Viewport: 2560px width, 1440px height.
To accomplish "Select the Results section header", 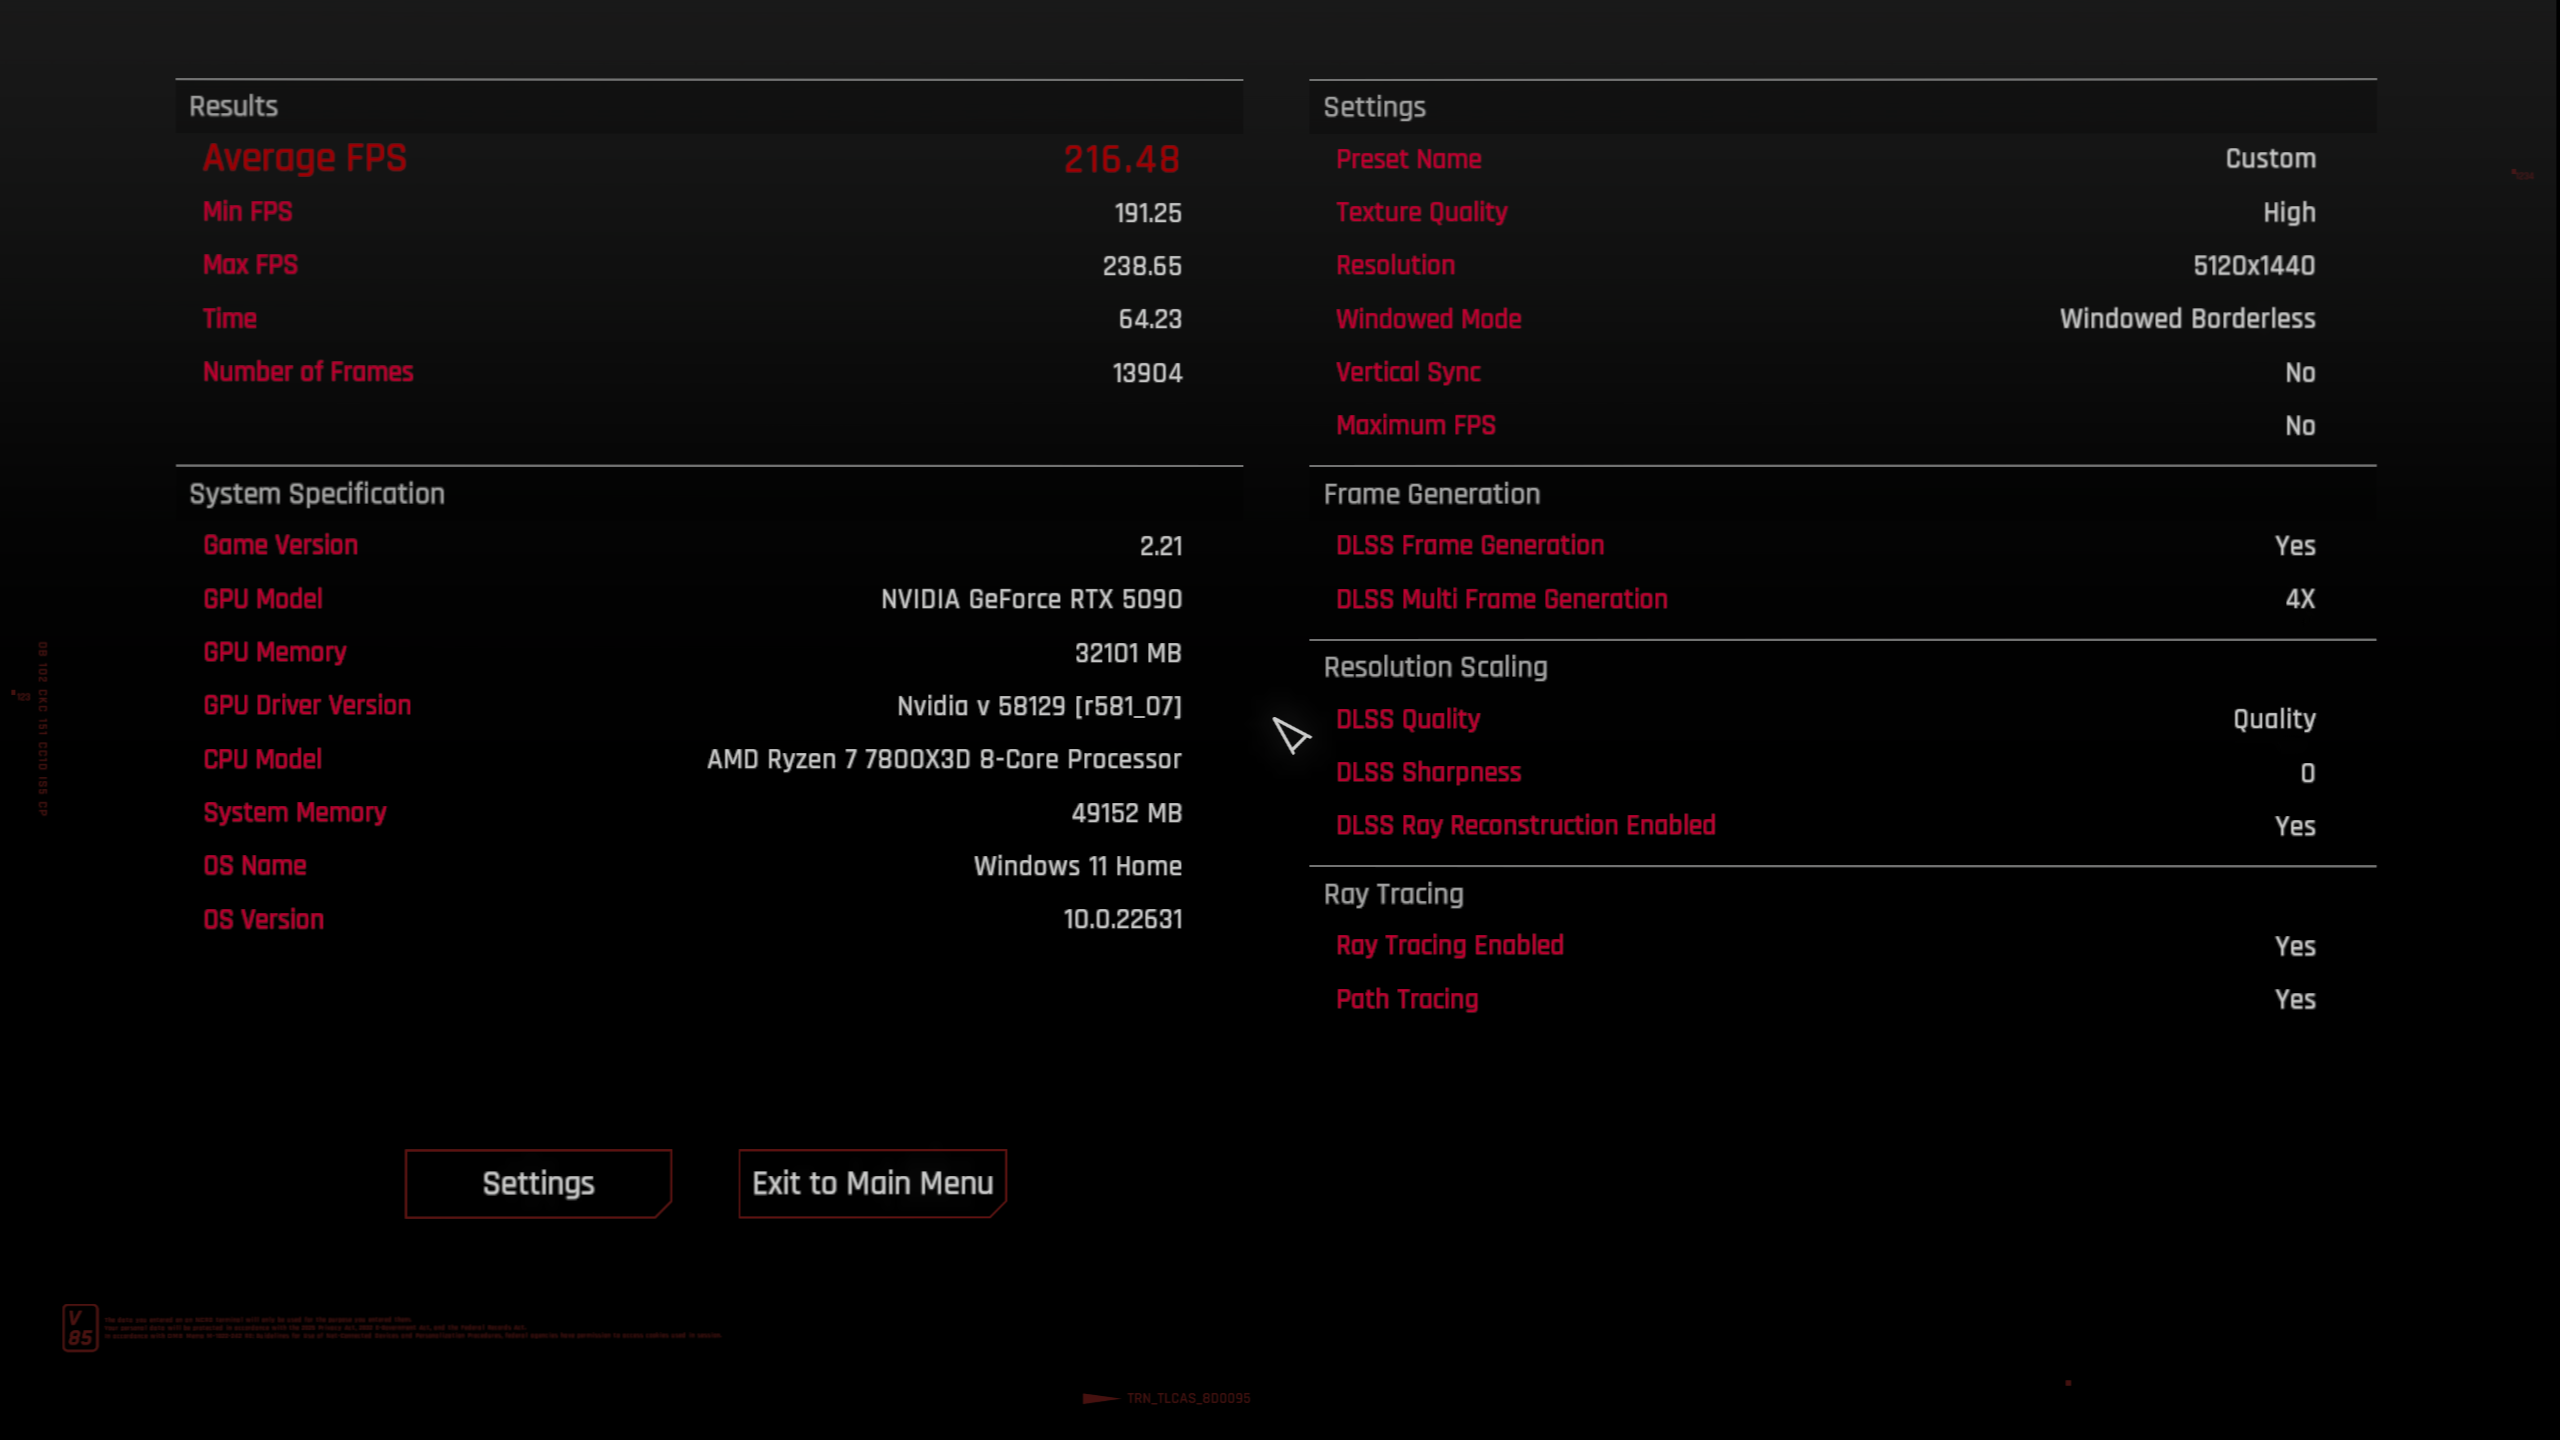I will point(233,106).
